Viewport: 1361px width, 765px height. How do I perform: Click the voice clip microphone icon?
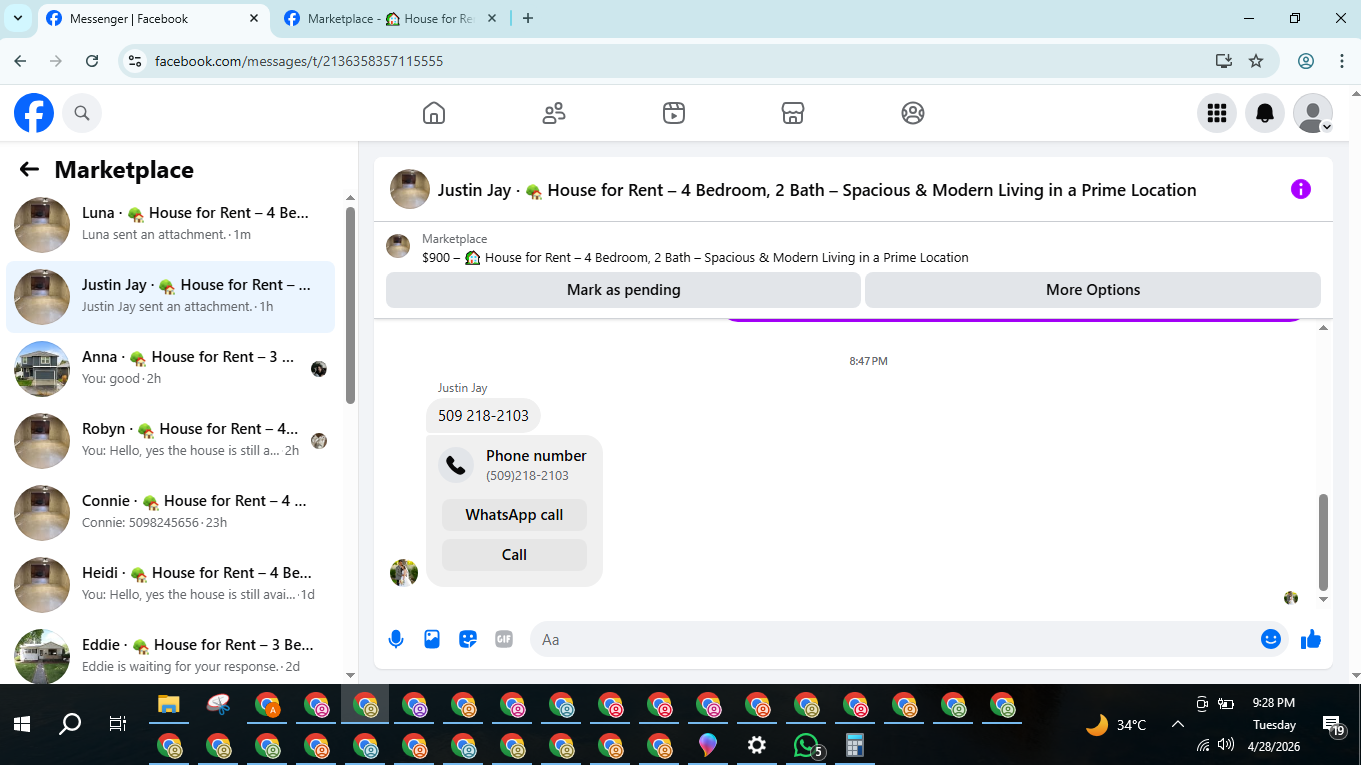(396, 639)
